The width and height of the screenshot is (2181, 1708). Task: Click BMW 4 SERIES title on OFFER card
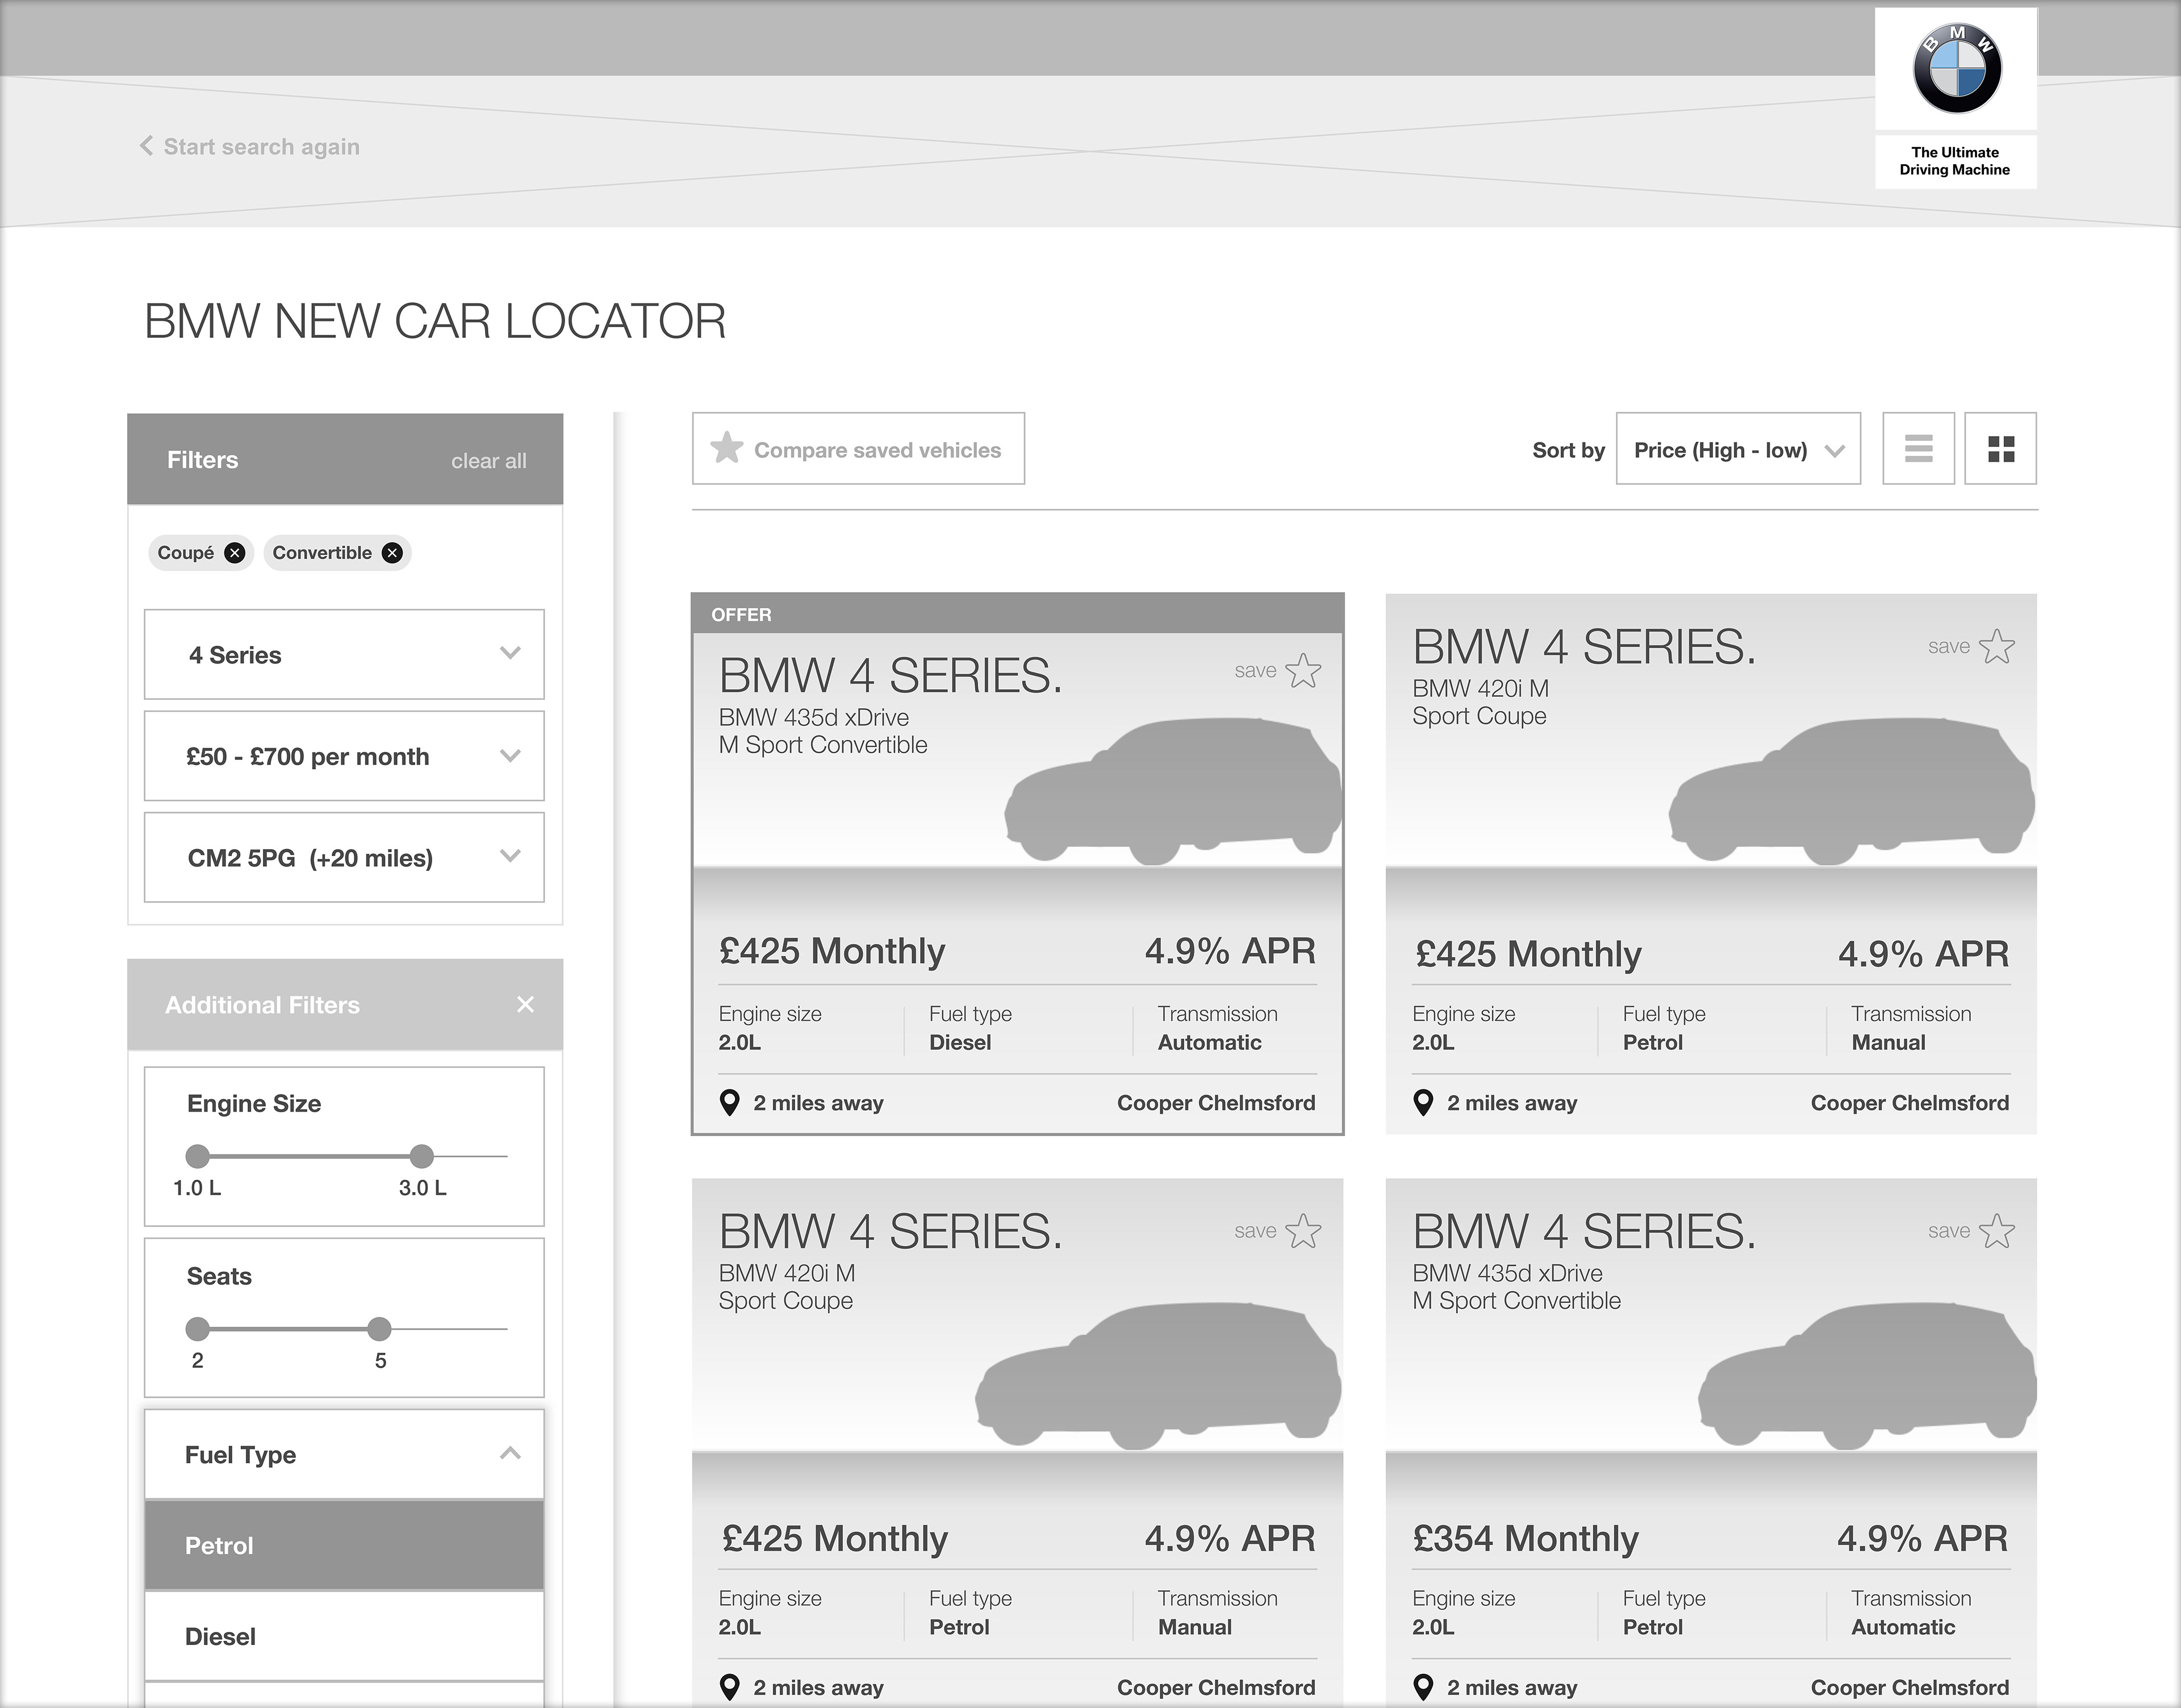[x=890, y=676]
